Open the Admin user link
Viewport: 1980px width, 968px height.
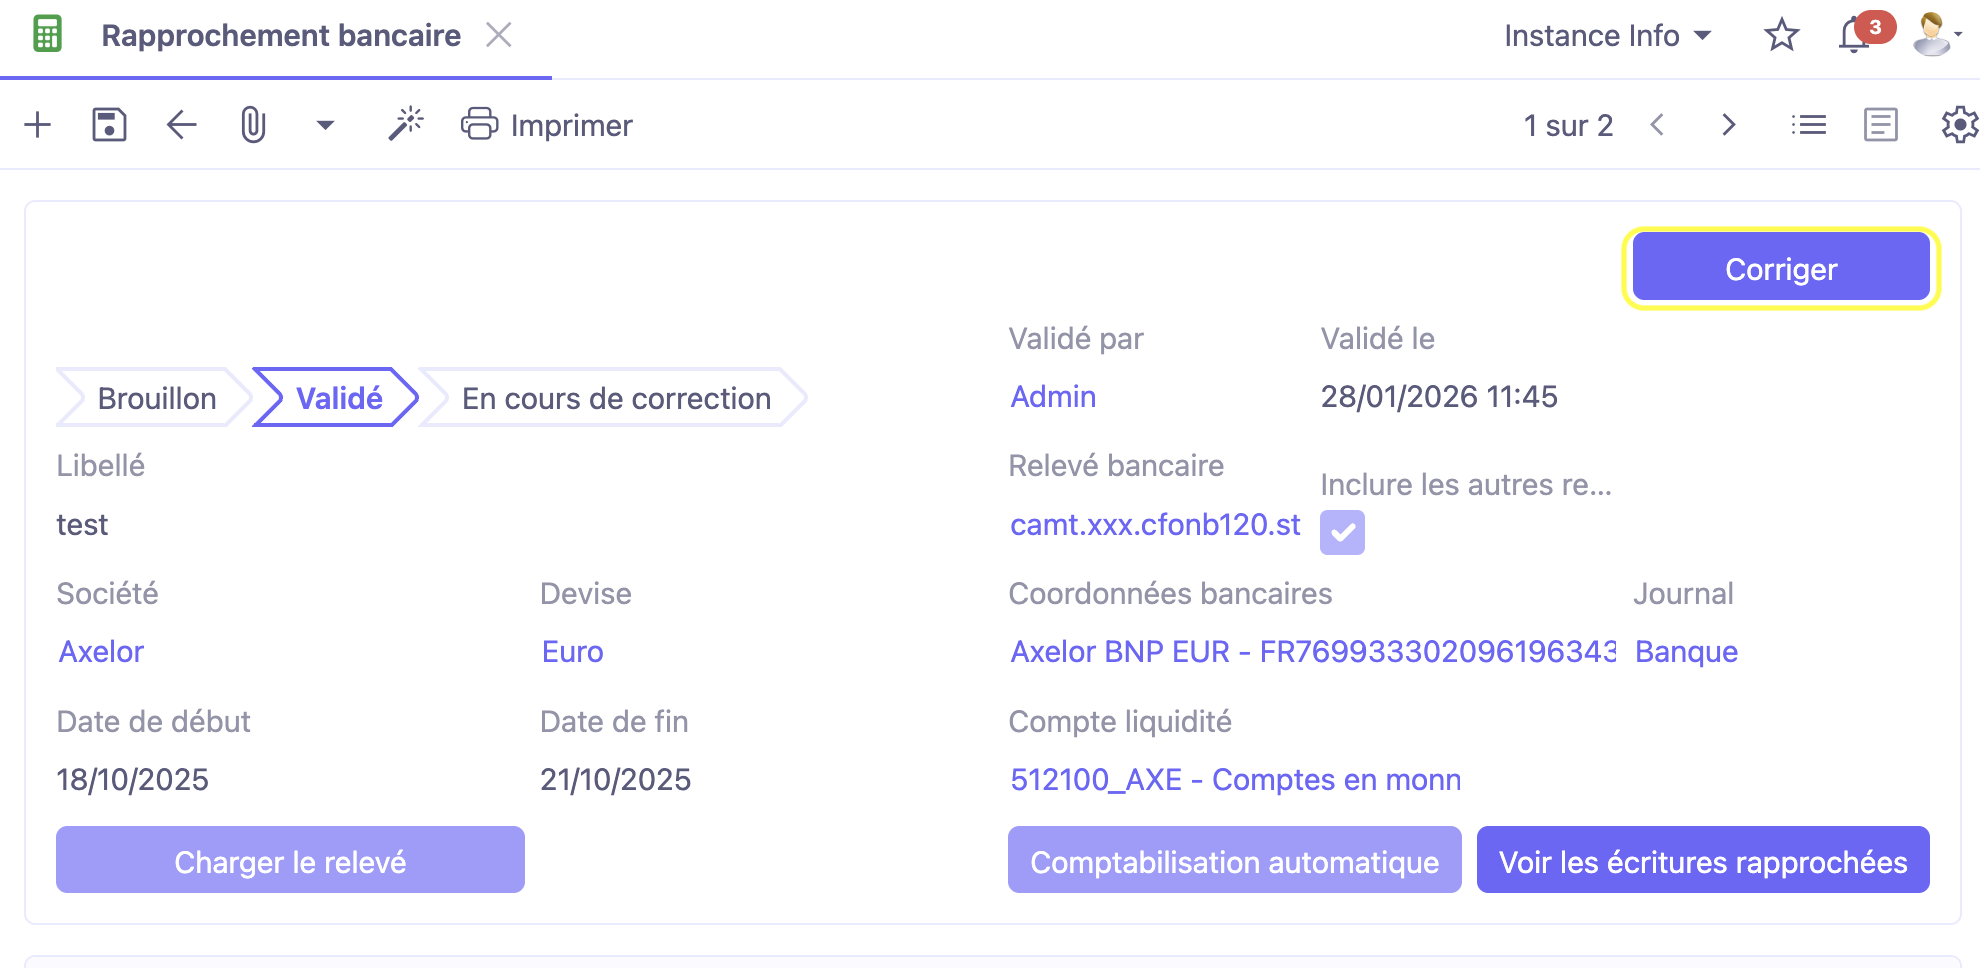[x=1052, y=396]
